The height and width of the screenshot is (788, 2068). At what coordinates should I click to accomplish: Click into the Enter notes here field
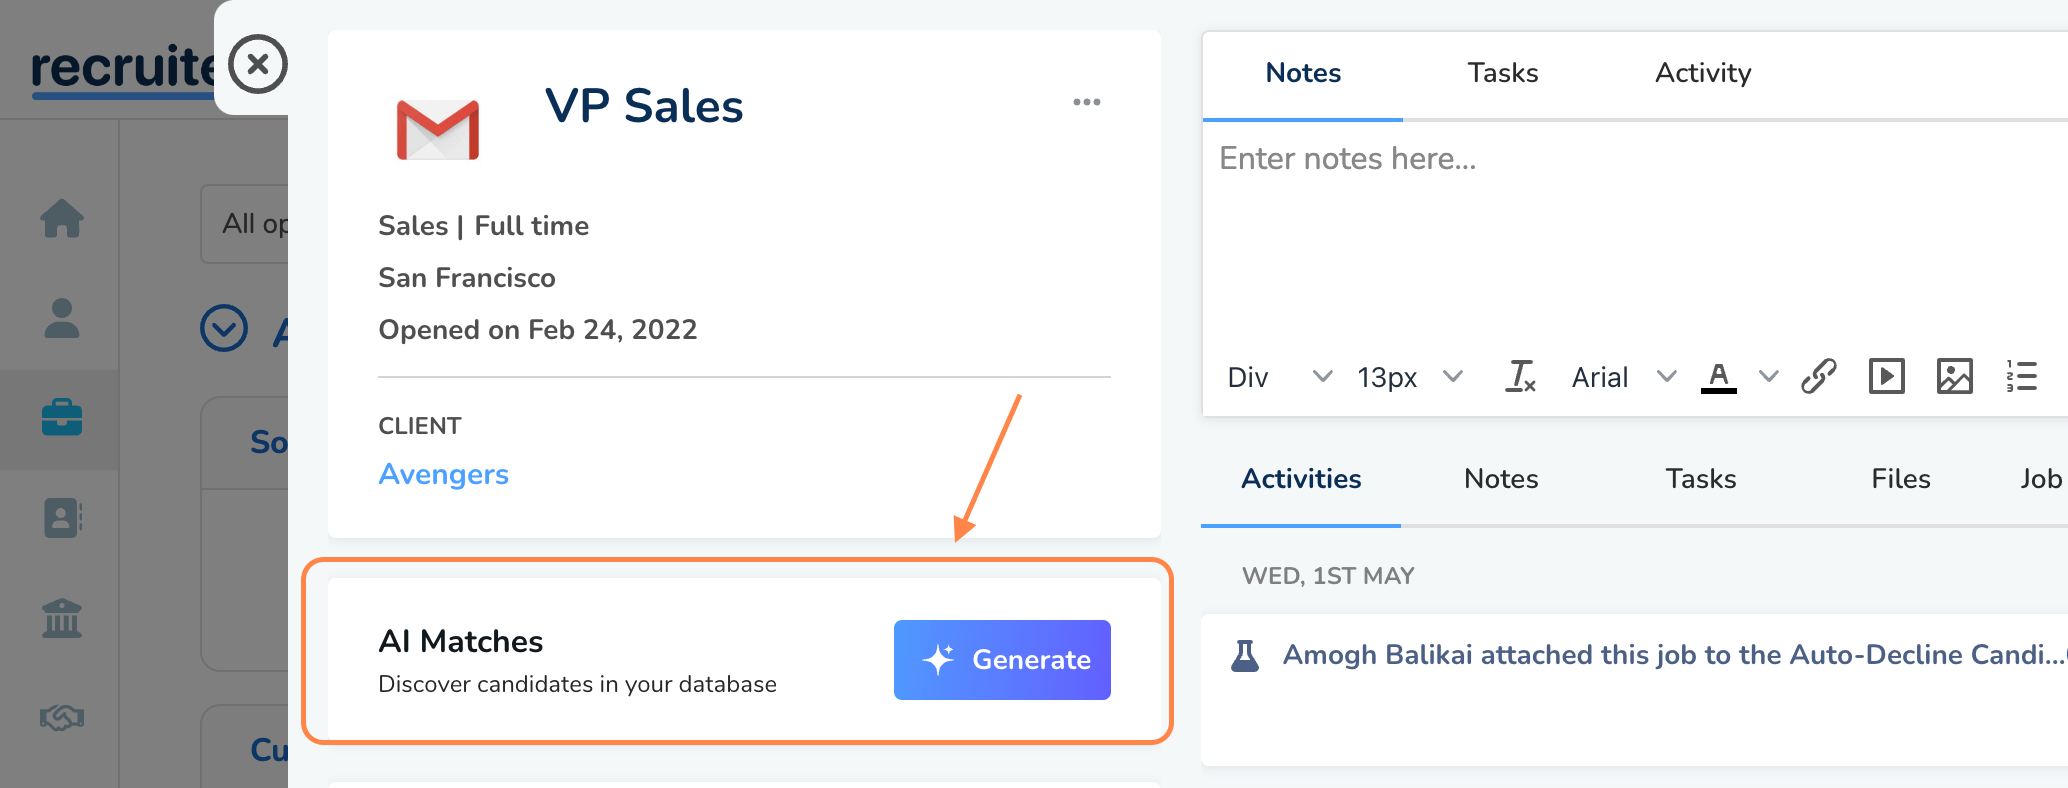tap(1630, 230)
